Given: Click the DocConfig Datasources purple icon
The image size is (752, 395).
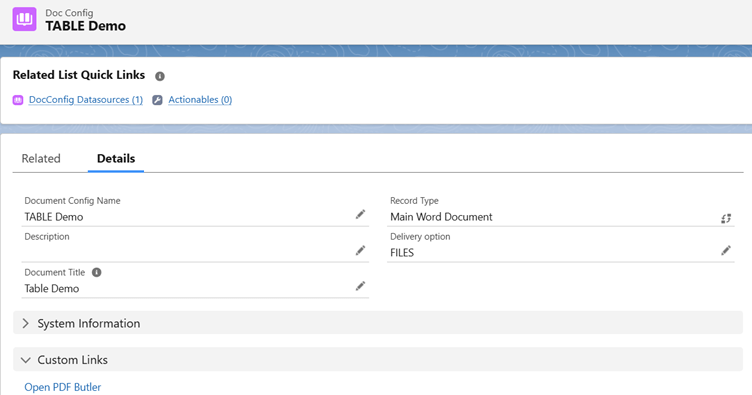Looking at the screenshot, I should click(18, 100).
